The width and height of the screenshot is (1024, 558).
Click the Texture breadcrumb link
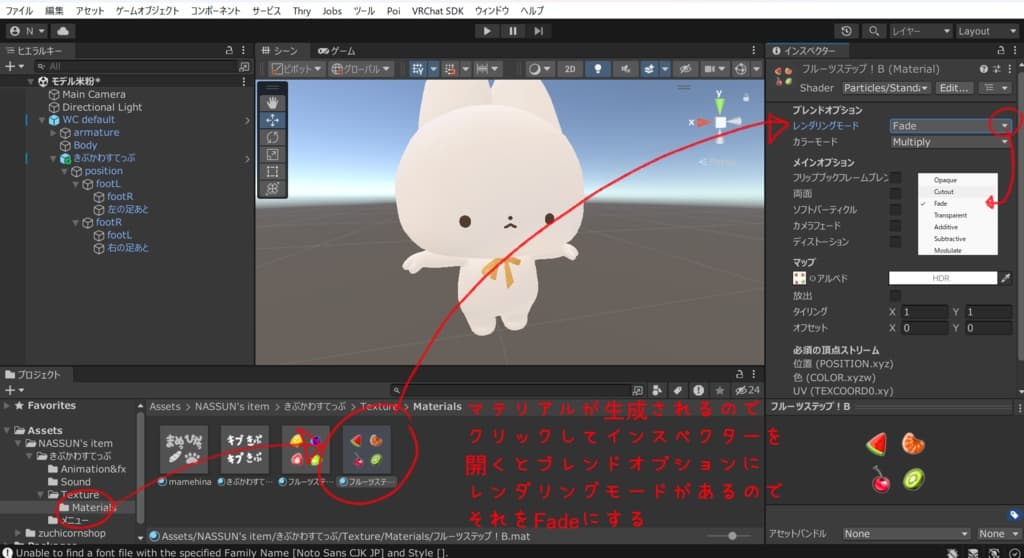(x=379, y=406)
